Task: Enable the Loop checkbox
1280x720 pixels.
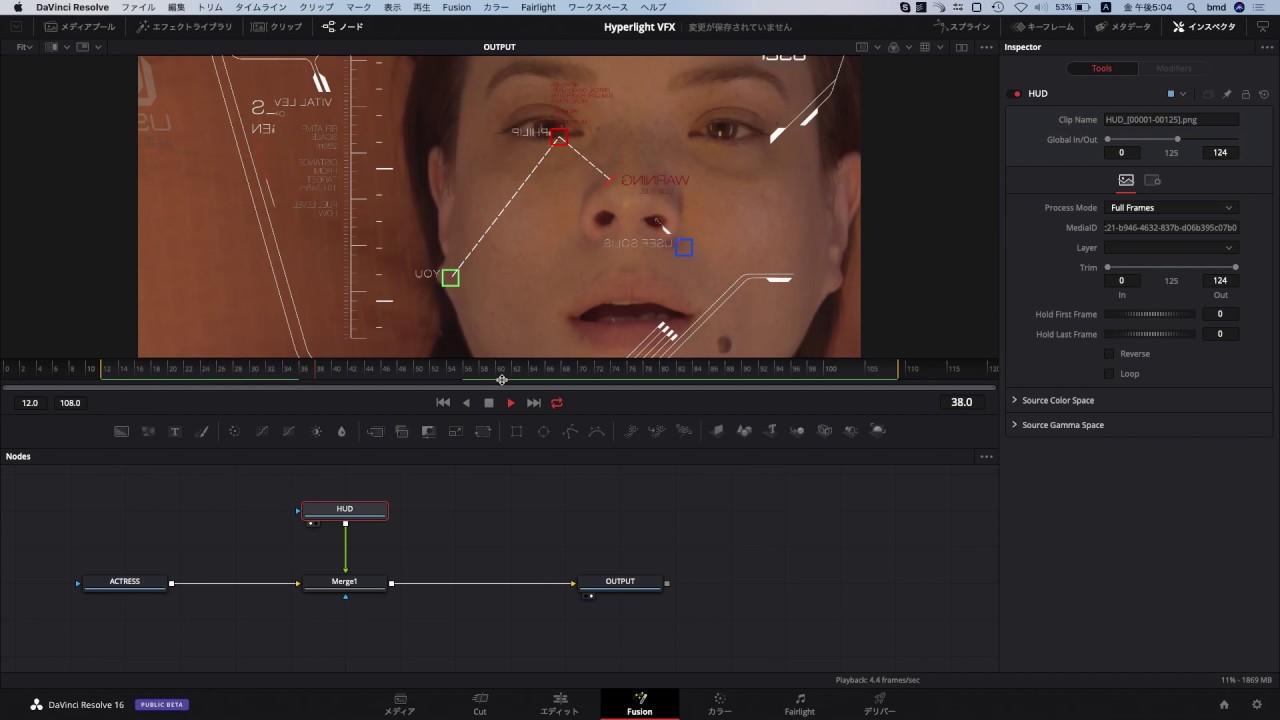Action: tap(1109, 373)
